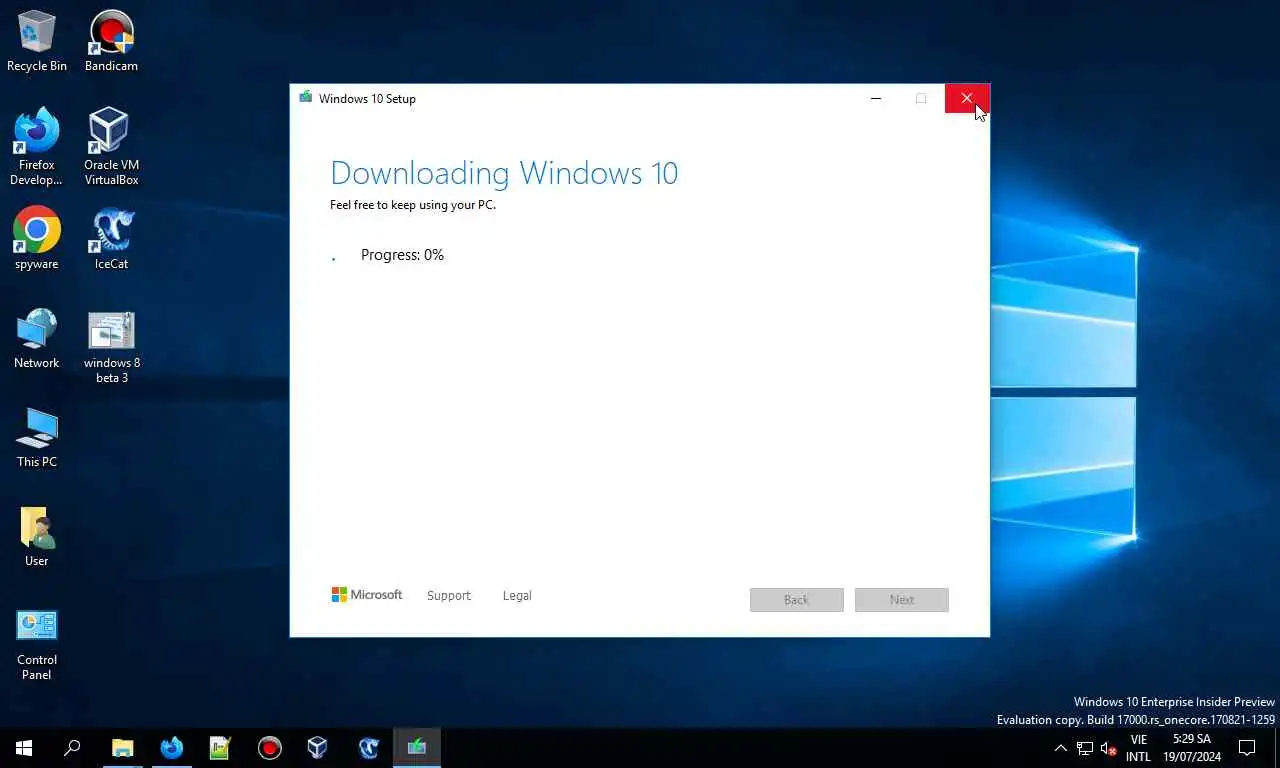Click the Chrome icon labeled spyware

coord(37,238)
